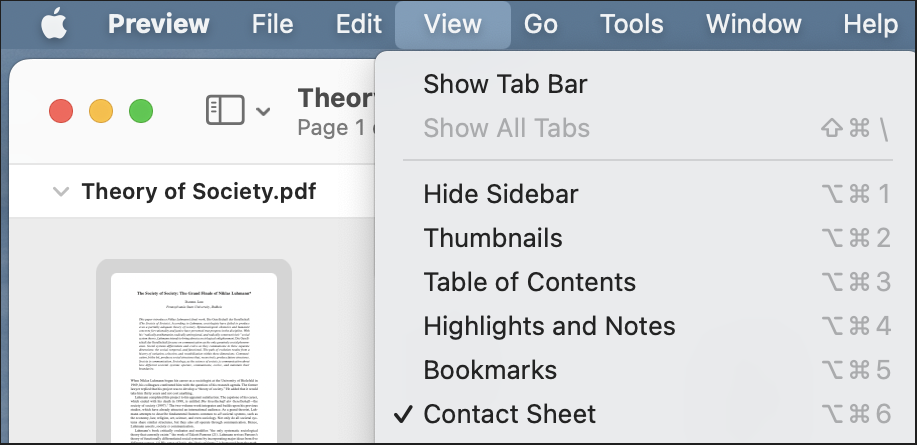This screenshot has height=445, width=917.
Task: Select Bookmarks sidebar view
Action: [x=647, y=370]
